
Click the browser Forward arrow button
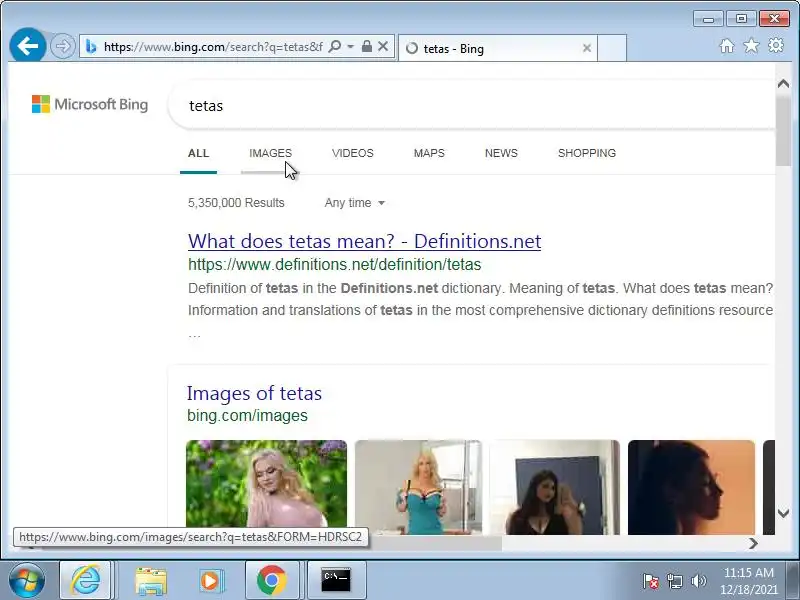tap(63, 47)
